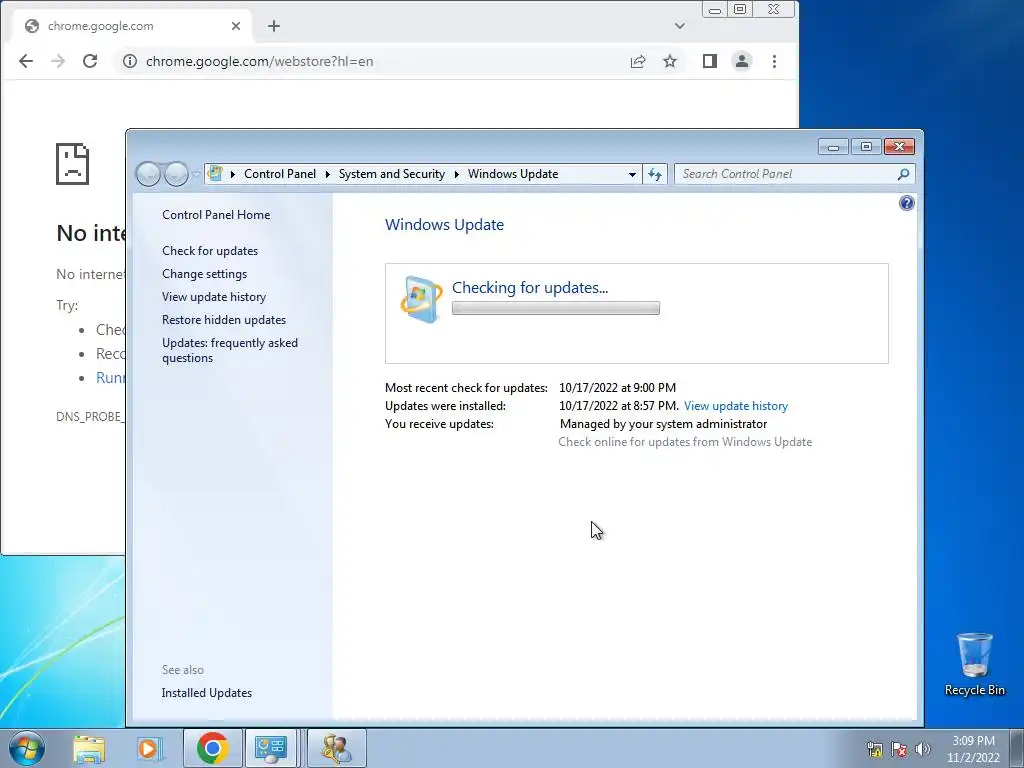This screenshot has width=1024, height=768.
Task: Refresh the Control Panel address bar
Action: [655, 174]
